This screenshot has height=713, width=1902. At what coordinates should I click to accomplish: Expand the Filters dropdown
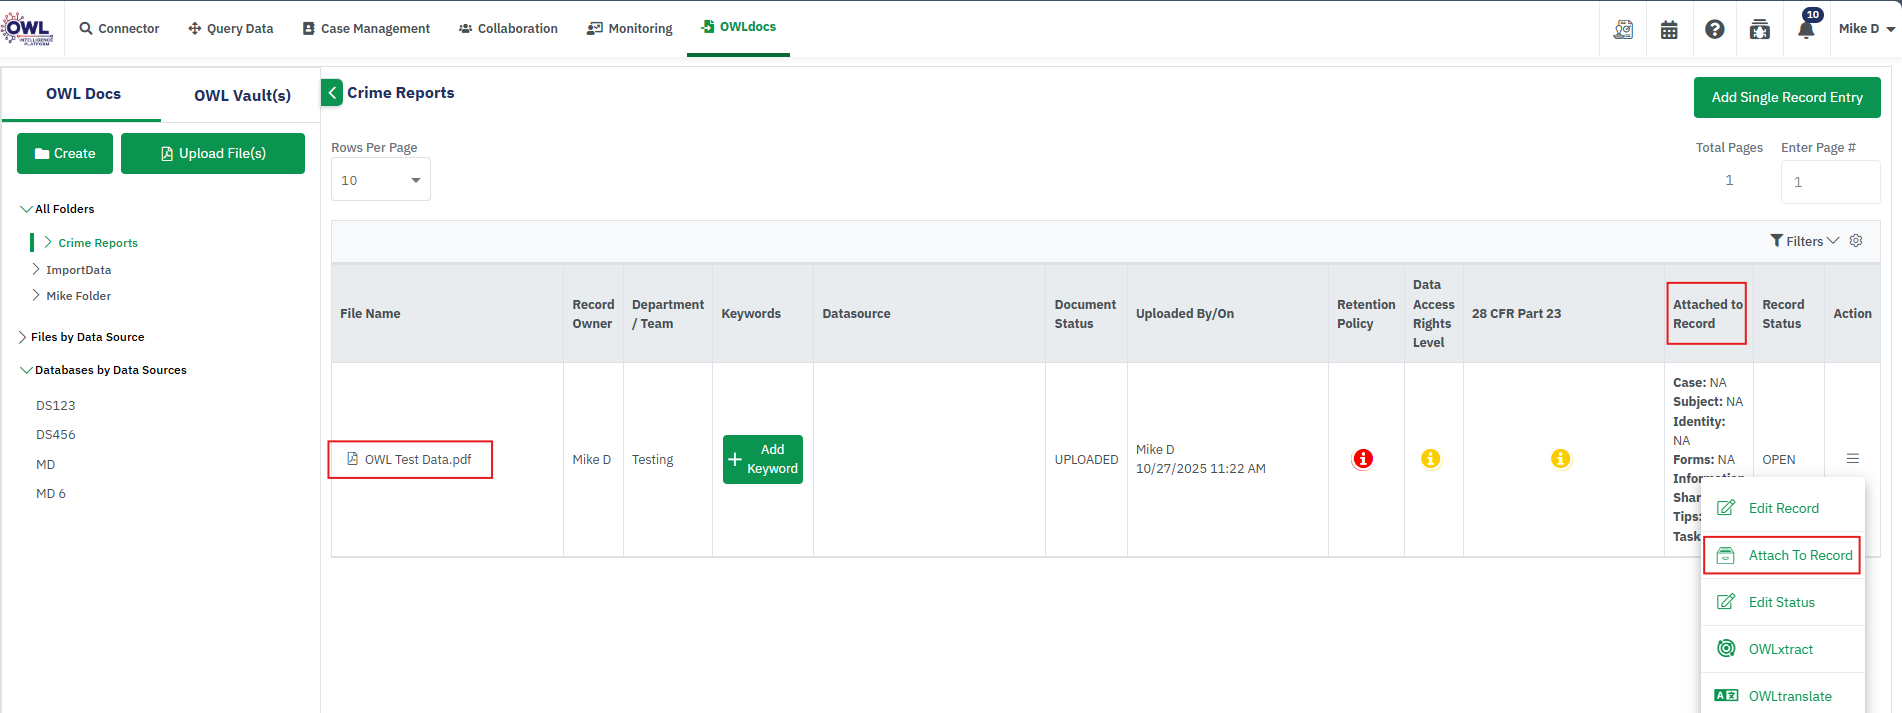(x=1804, y=241)
